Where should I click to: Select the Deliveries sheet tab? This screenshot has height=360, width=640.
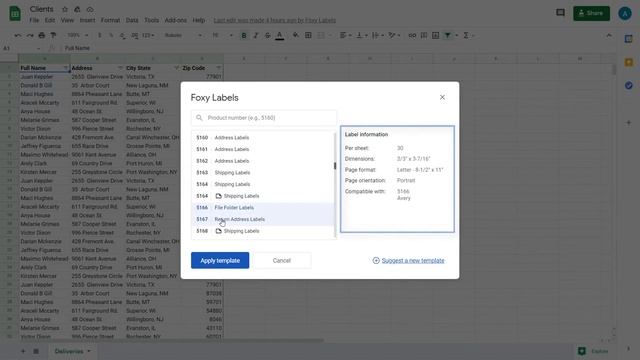[72, 351]
